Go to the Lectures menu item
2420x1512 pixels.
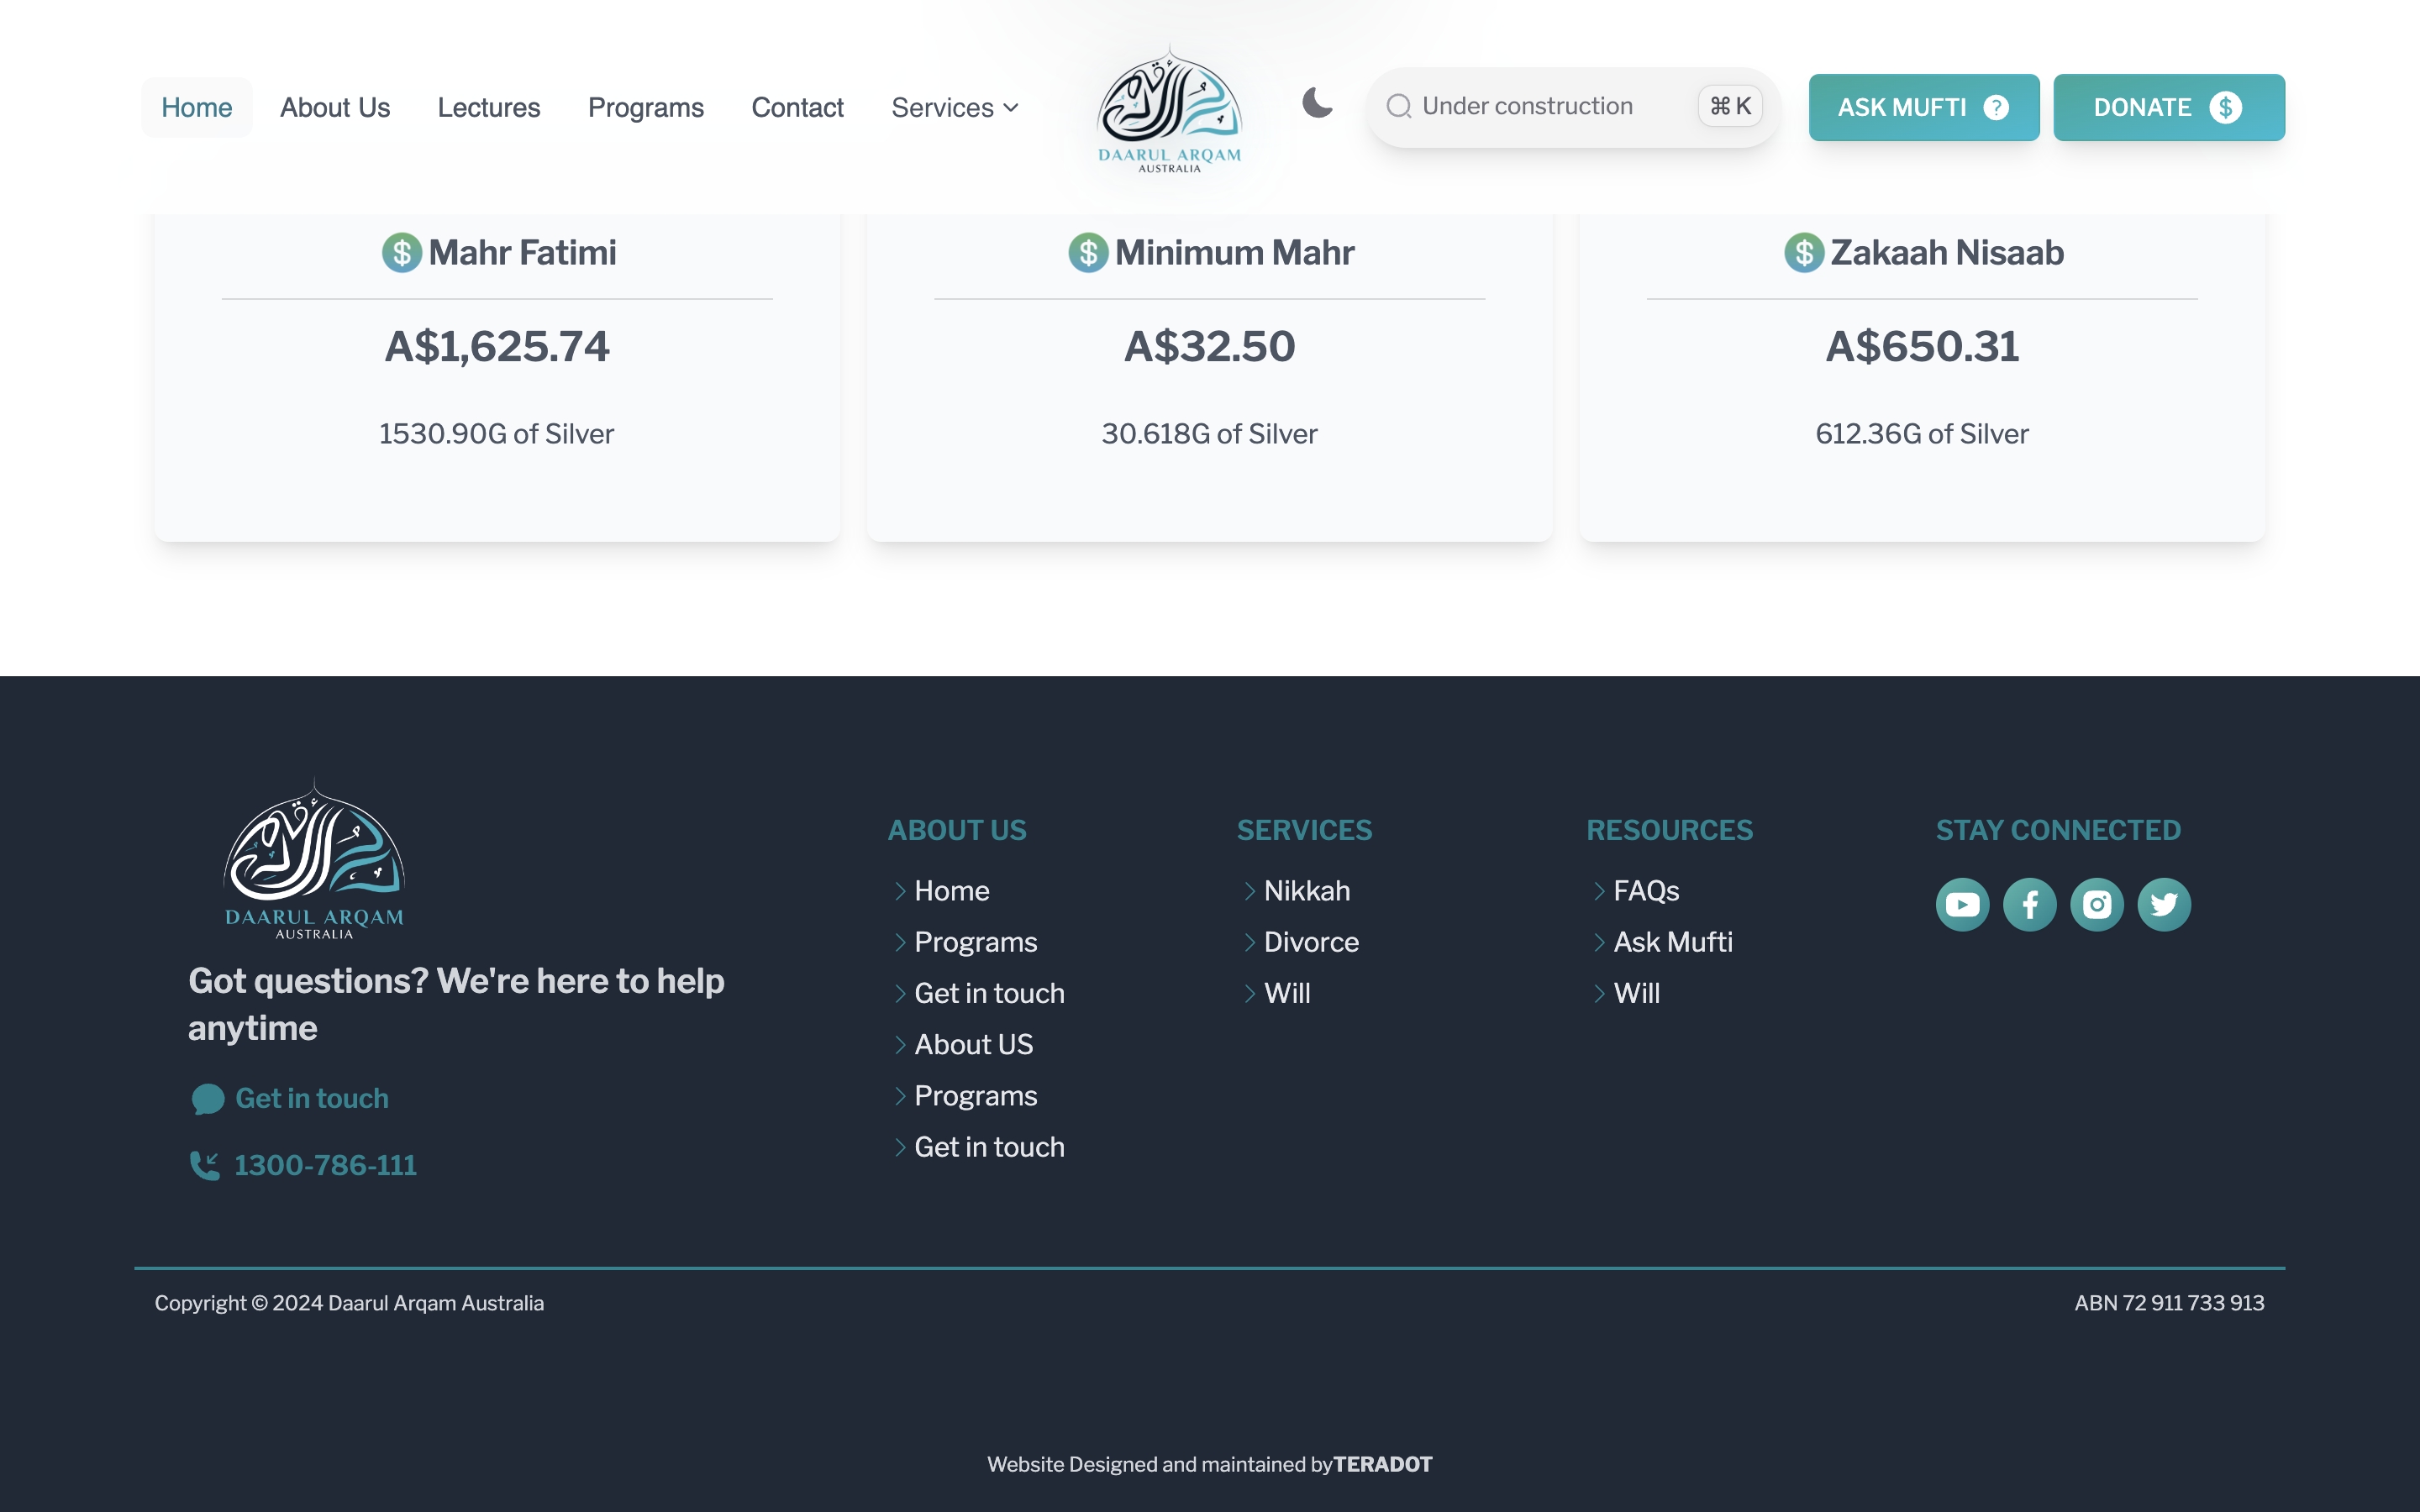pyautogui.click(x=488, y=107)
